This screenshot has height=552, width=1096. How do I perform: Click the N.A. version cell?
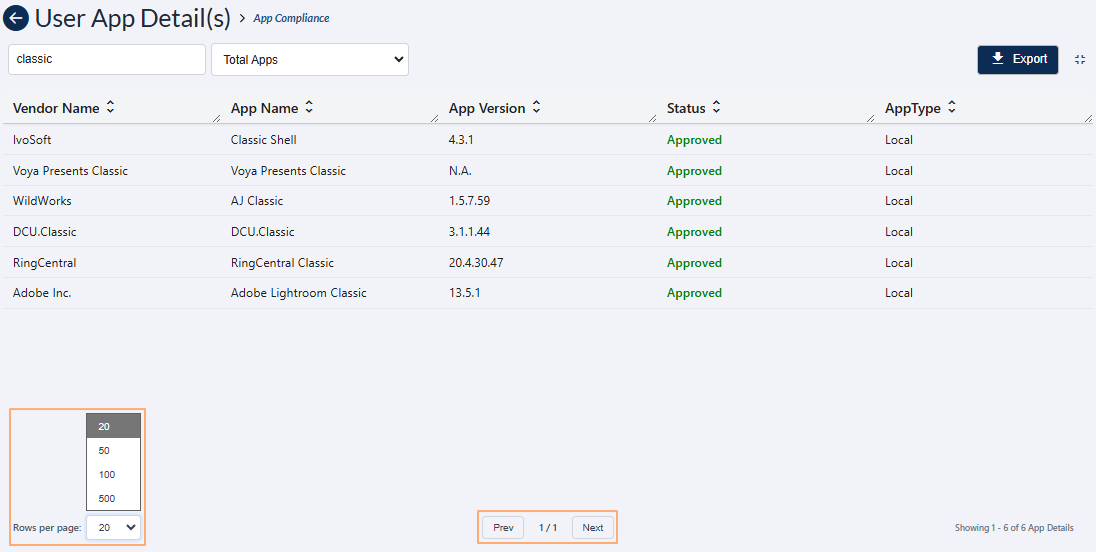click(460, 170)
